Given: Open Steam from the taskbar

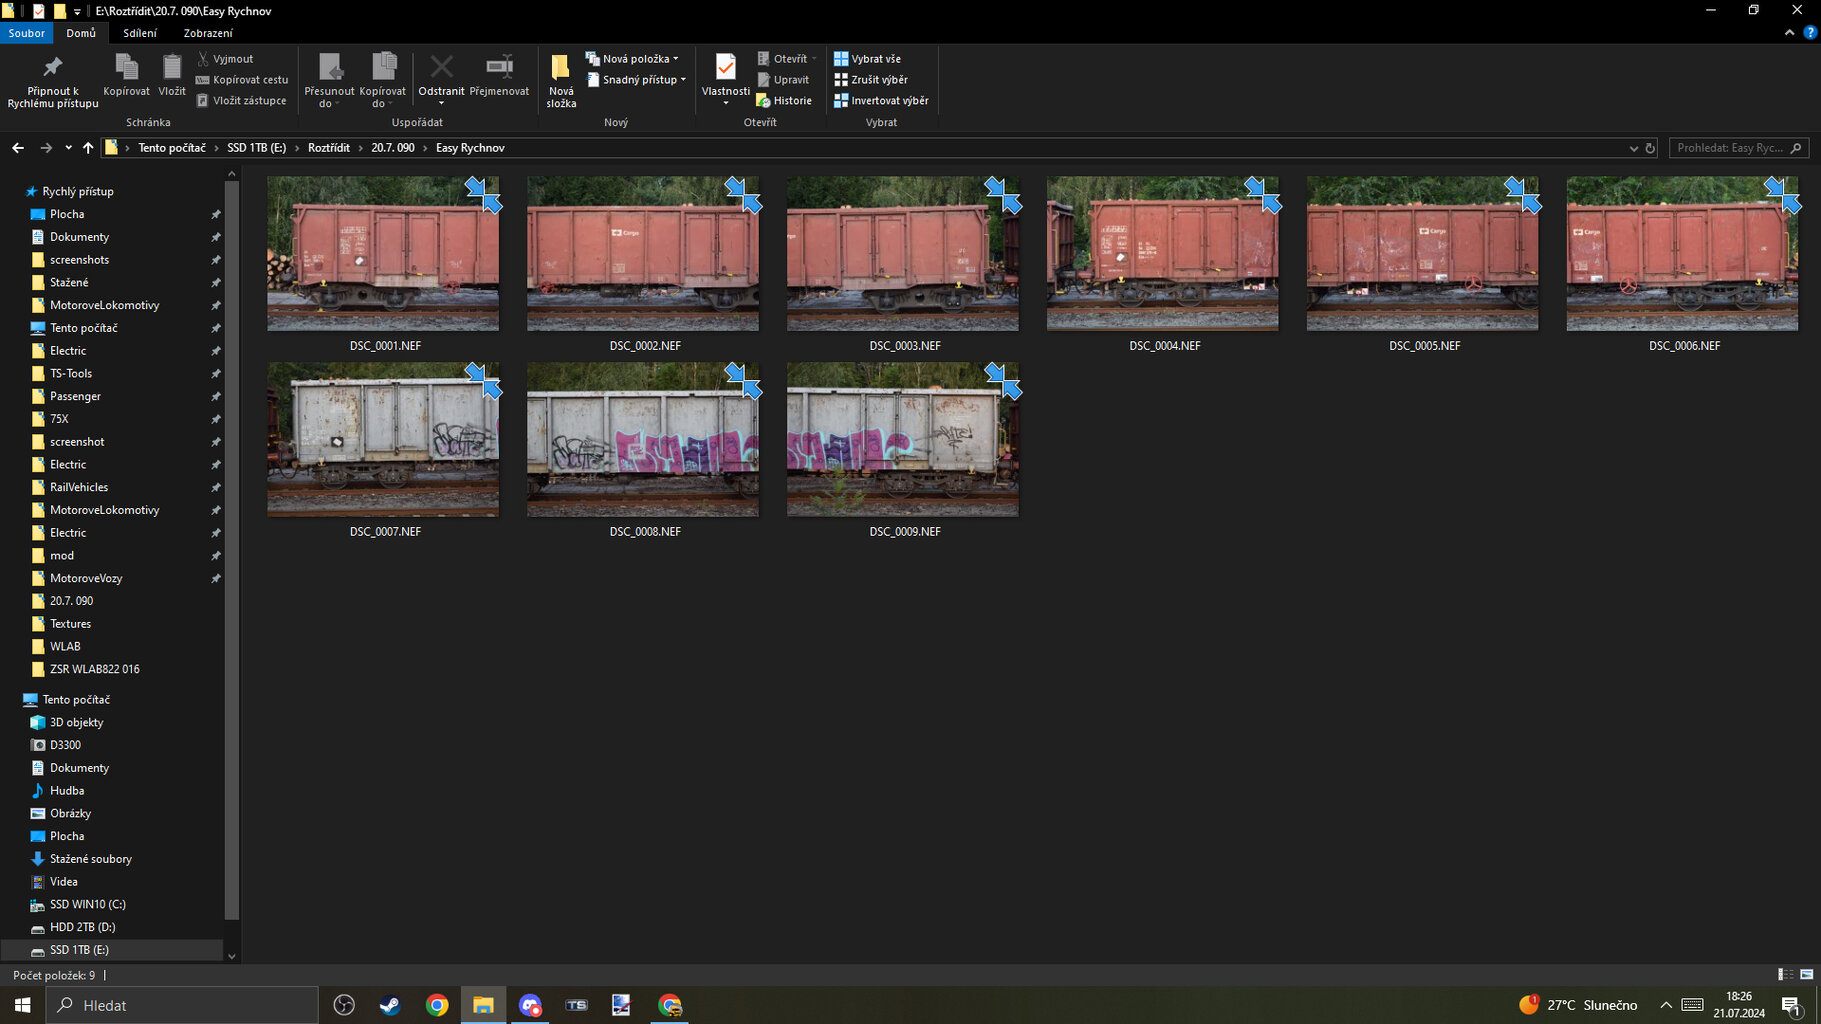Looking at the screenshot, I should tap(390, 1005).
